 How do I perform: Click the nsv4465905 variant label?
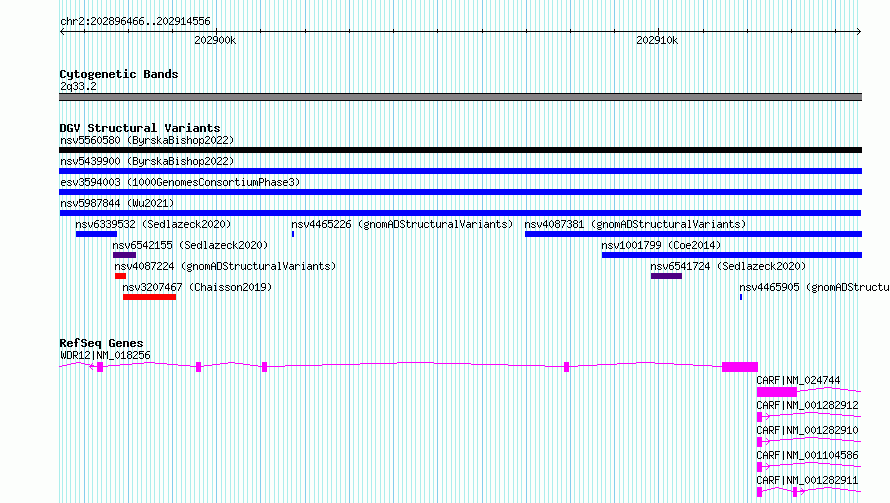coord(815,287)
